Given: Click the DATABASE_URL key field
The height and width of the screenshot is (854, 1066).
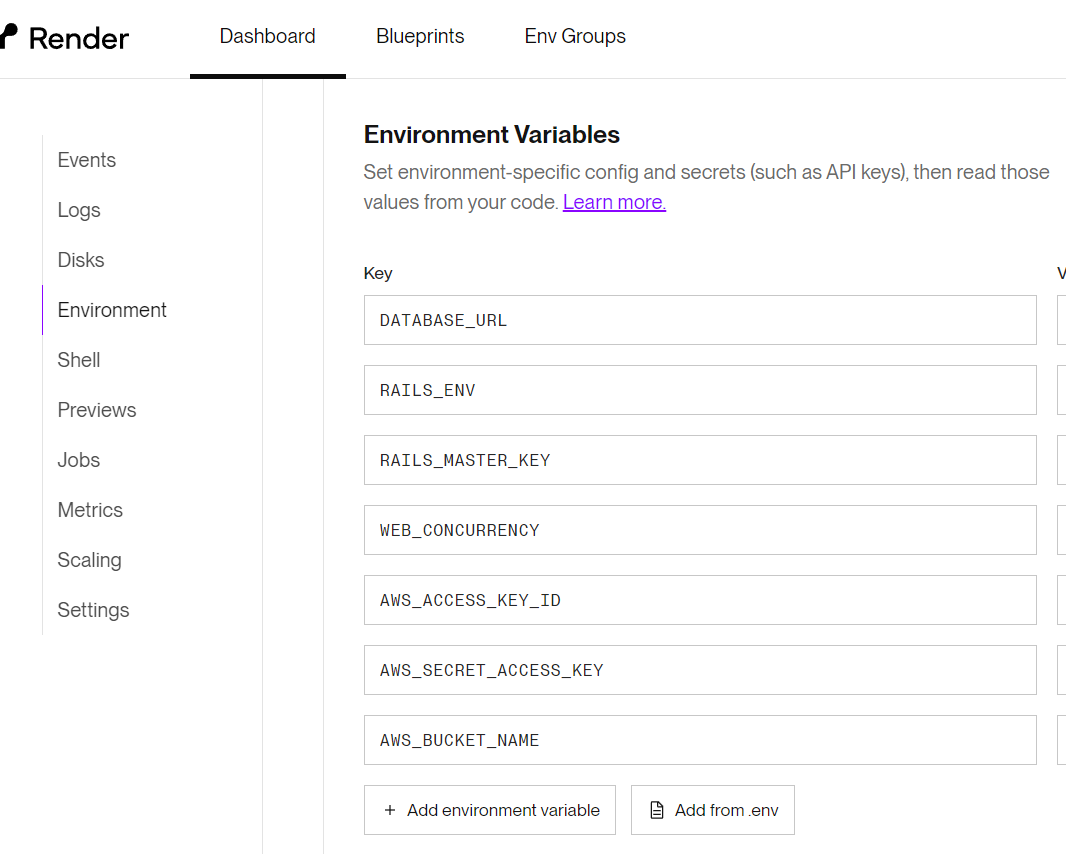Looking at the screenshot, I should click(700, 320).
